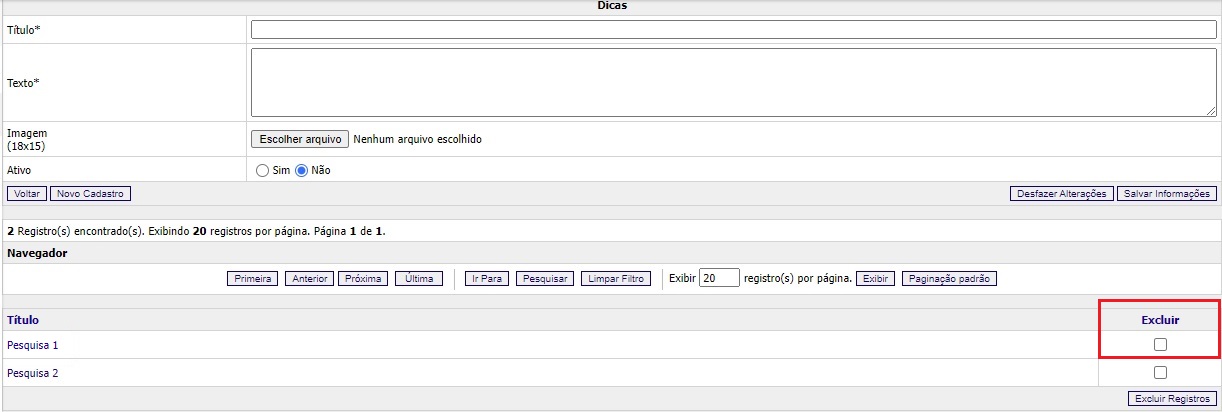Clear filter with Limpar Filtro

[616, 279]
